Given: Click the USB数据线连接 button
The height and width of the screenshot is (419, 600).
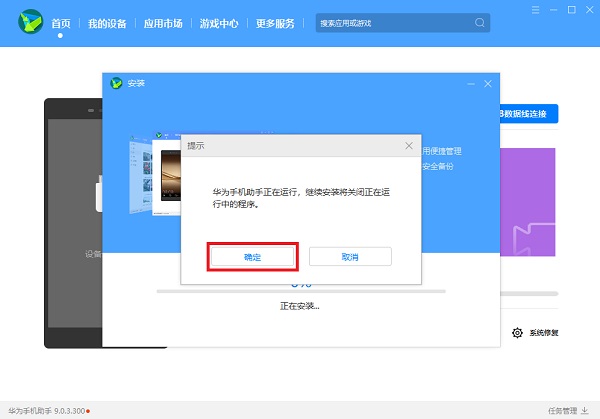Looking at the screenshot, I should [529, 114].
